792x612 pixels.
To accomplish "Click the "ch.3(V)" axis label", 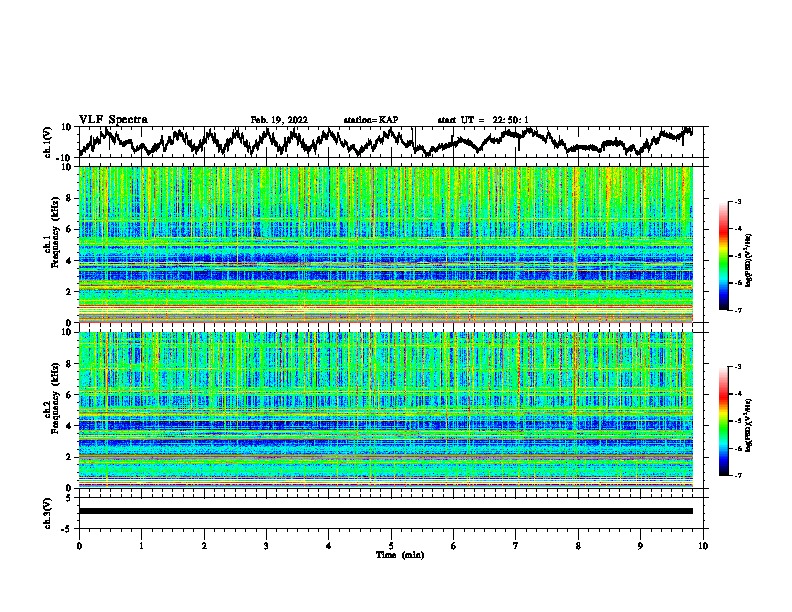I will click(x=48, y=514).
